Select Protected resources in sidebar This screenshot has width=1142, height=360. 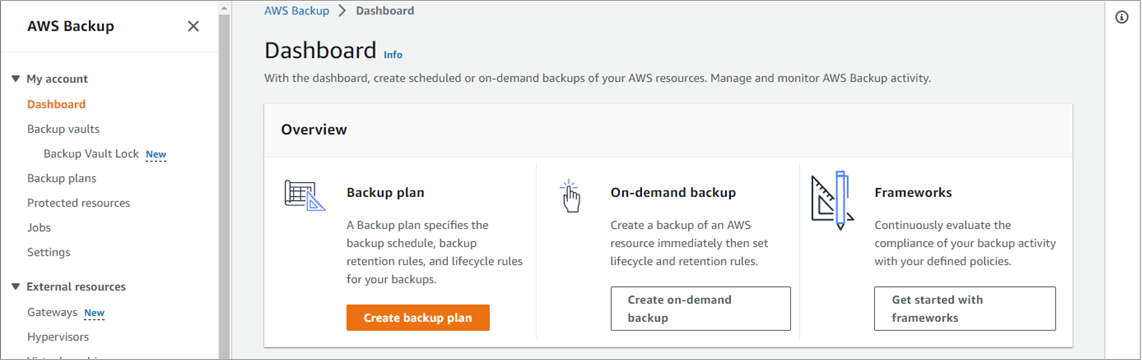(x=79, y=203)
